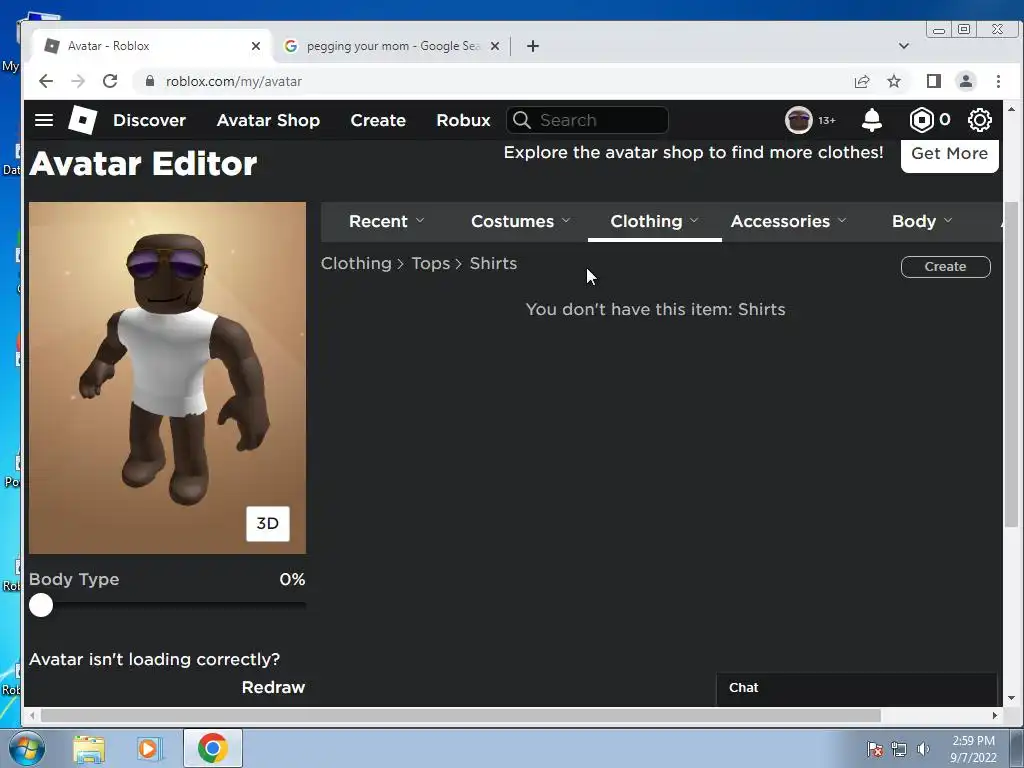
Task: Expand the Clothing dropdown tab
Action: click(x=654, y=221)
